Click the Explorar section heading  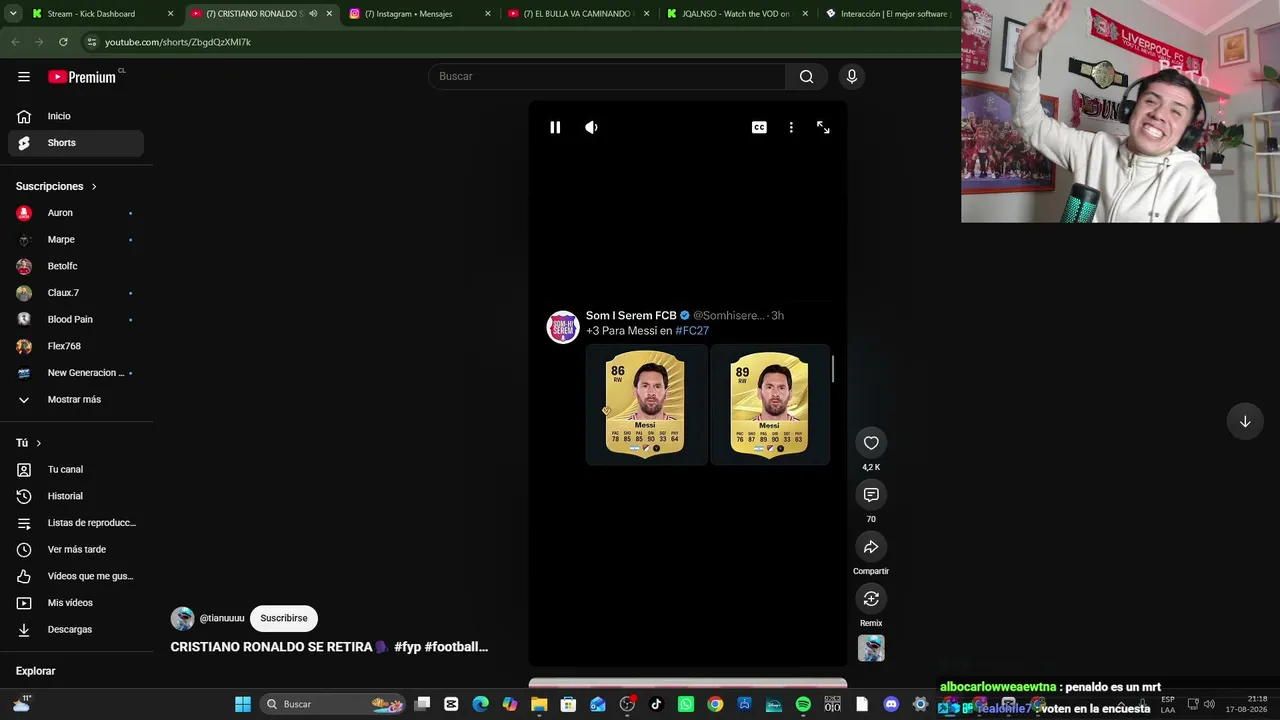point(35,671)
